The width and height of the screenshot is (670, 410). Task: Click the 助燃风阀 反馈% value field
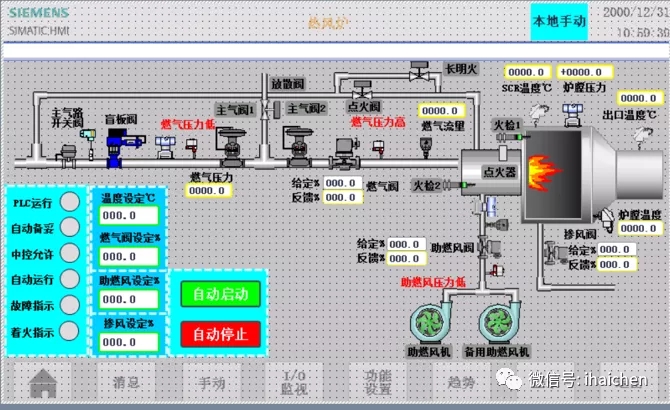click(x=406, y=258)
